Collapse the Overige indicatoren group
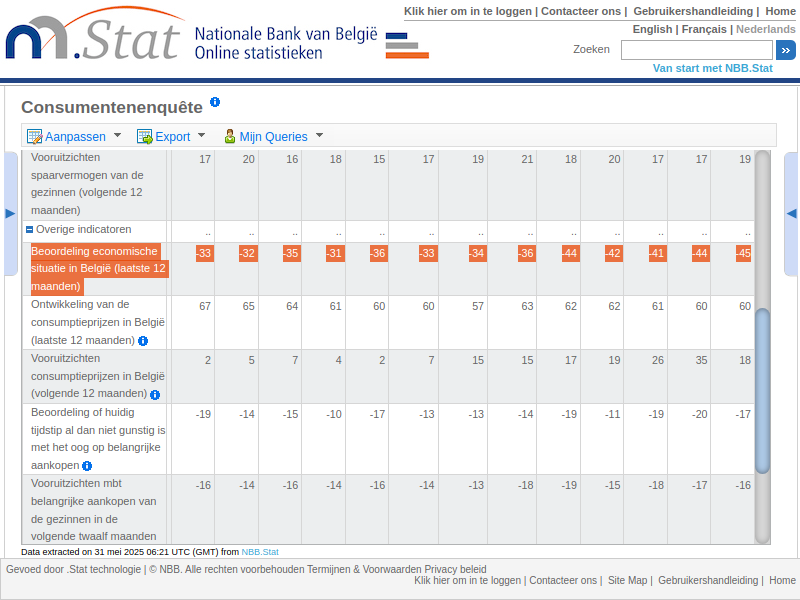The height and width of the screenshot is (600, 800). click(x=30, y=230)
